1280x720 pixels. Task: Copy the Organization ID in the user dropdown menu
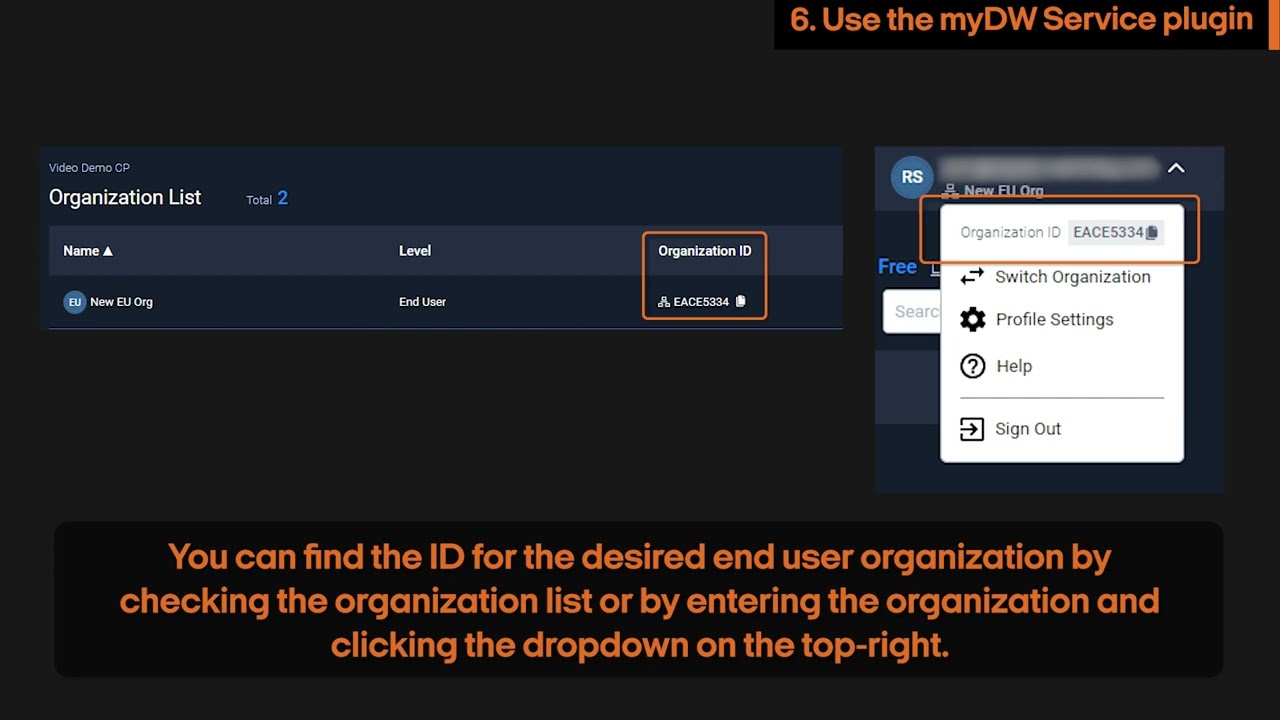tap(1152, 233)
